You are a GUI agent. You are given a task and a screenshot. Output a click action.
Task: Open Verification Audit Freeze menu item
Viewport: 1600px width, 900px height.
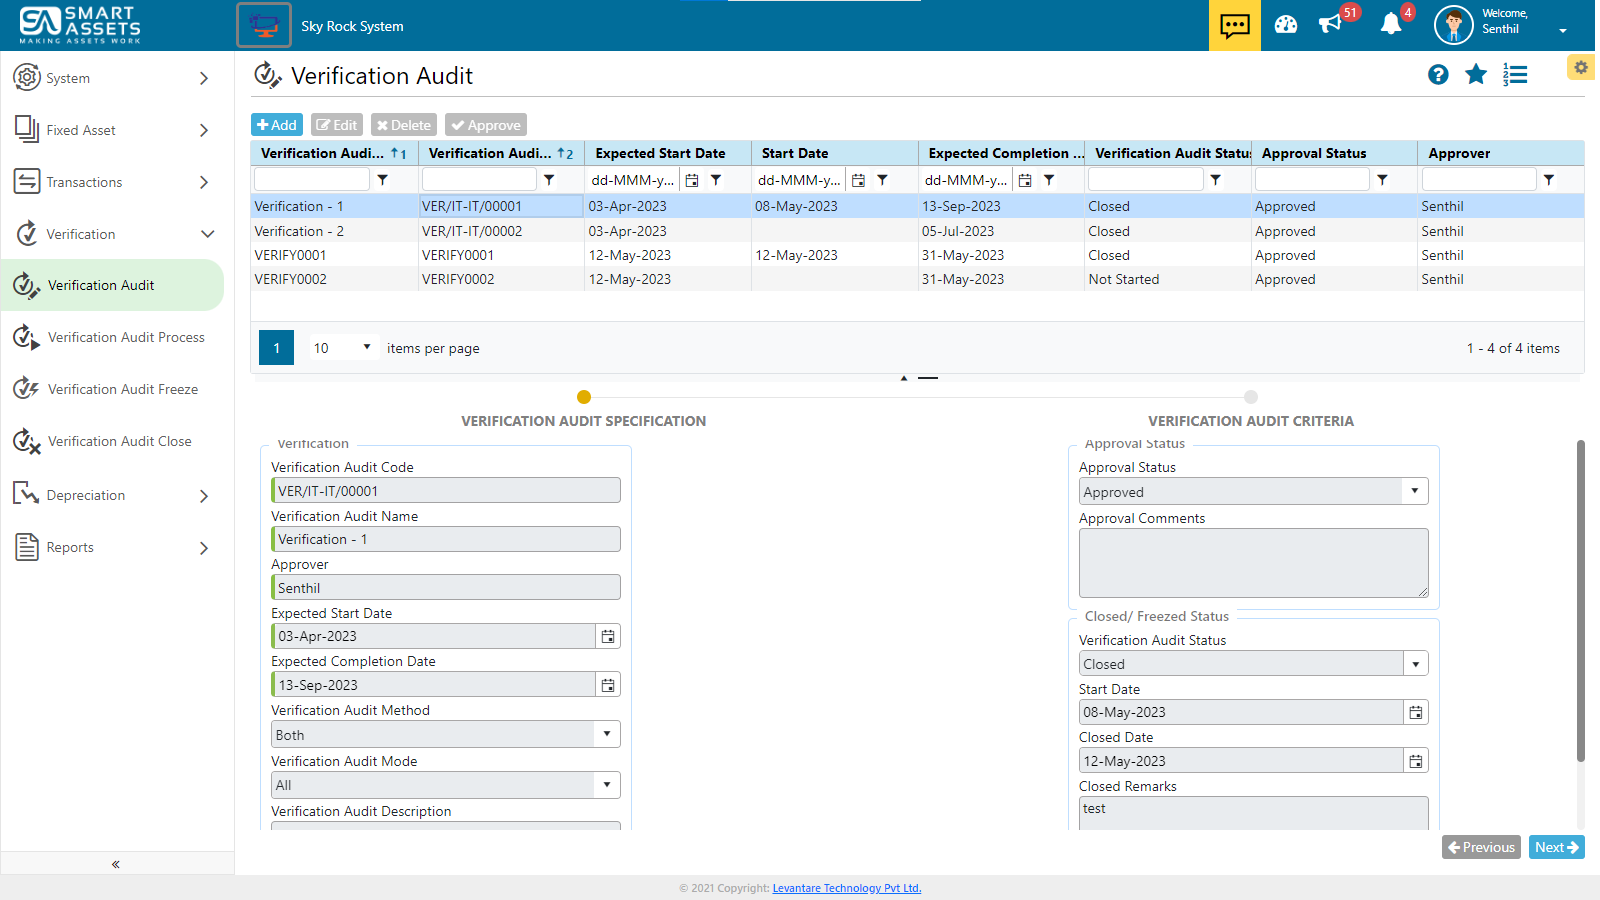click(x=122, y=389)
